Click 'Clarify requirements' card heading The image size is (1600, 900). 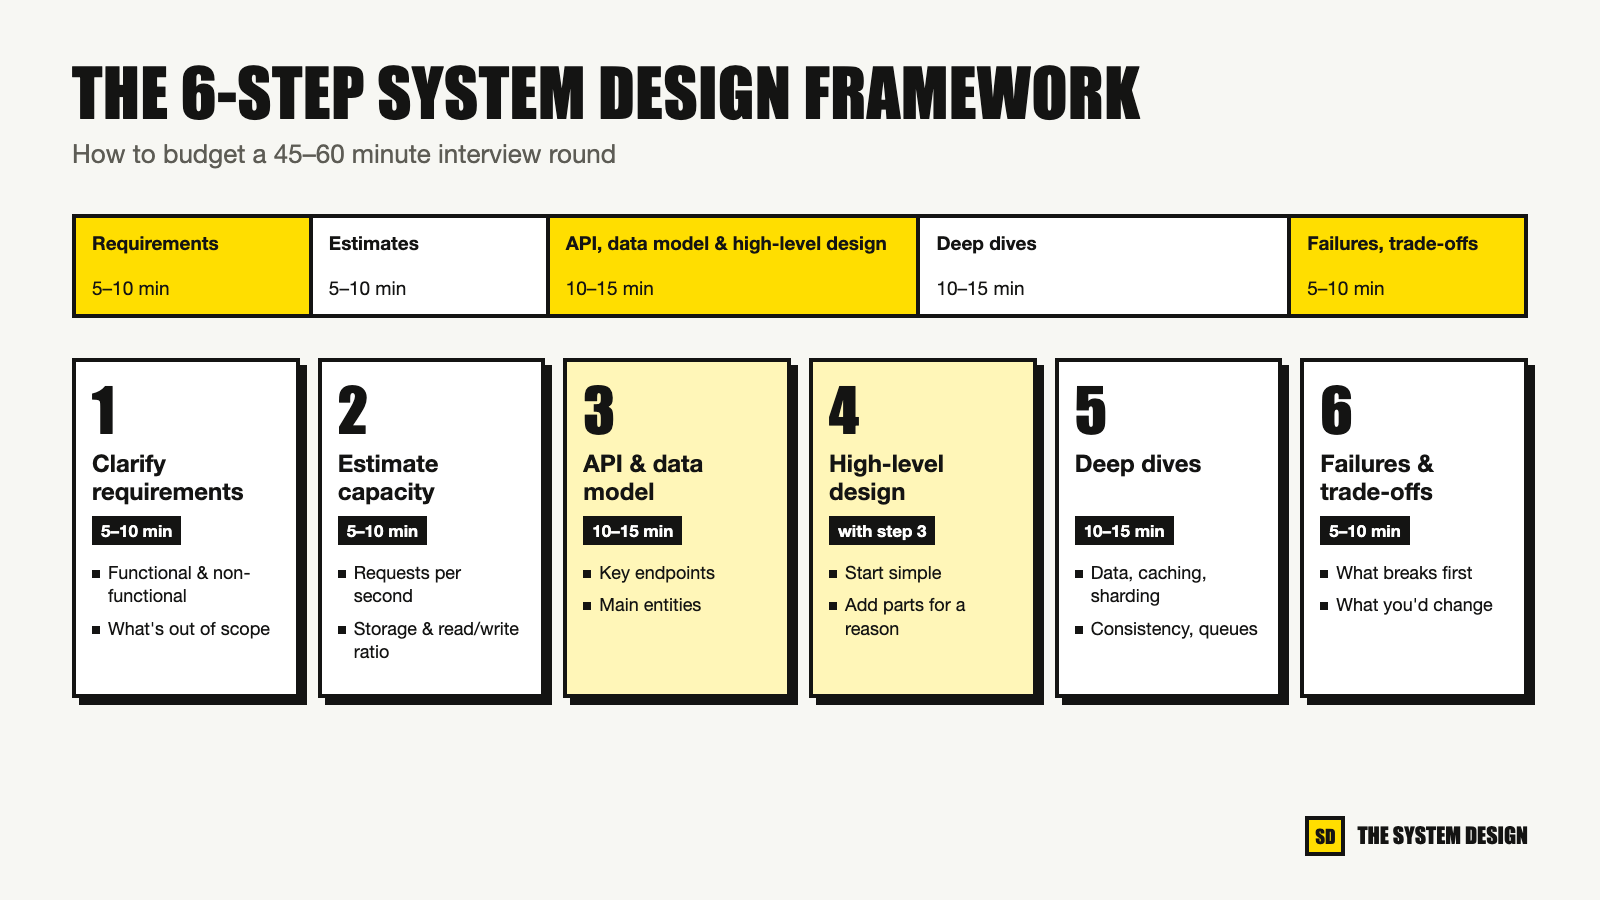(x=168, y=478)
